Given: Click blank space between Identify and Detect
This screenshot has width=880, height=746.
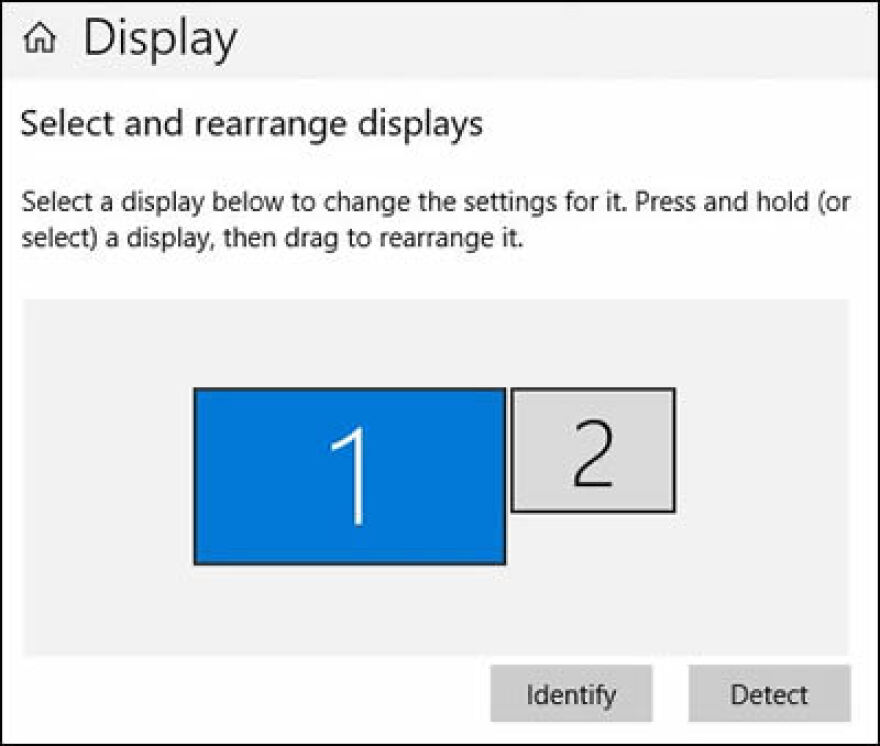Looking at the screenshot, I should point(670,694).
